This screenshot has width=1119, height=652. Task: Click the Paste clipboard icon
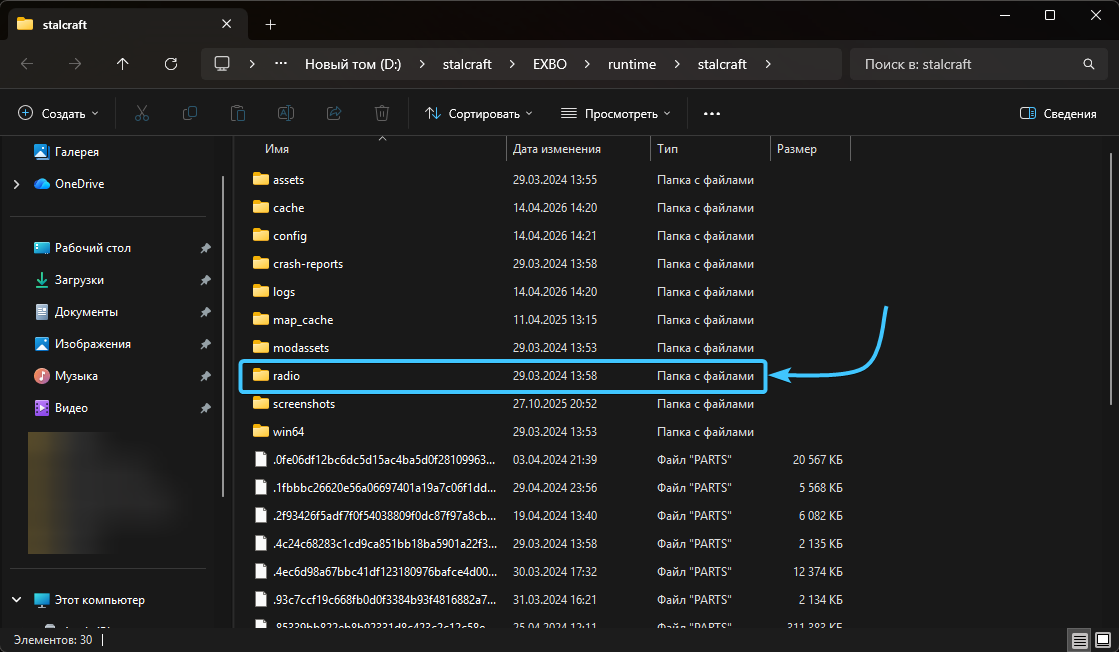tap(237, 114)
